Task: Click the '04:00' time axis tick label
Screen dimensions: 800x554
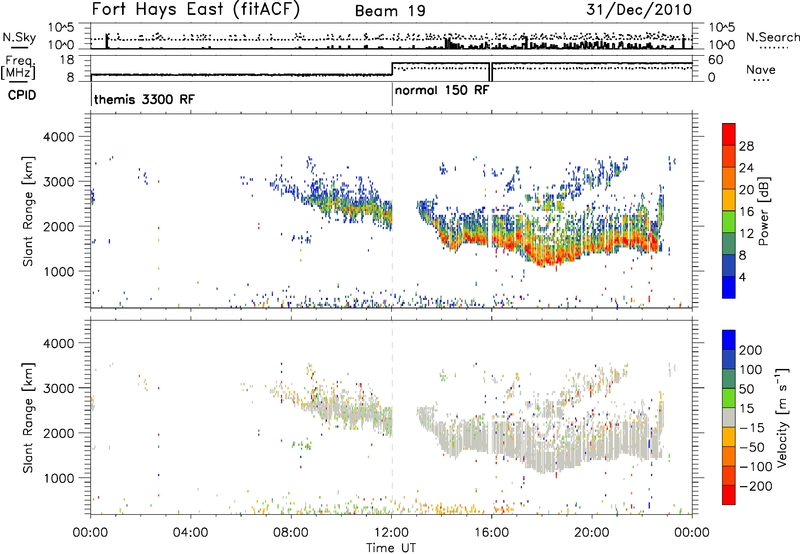Action: pos(190,533)
